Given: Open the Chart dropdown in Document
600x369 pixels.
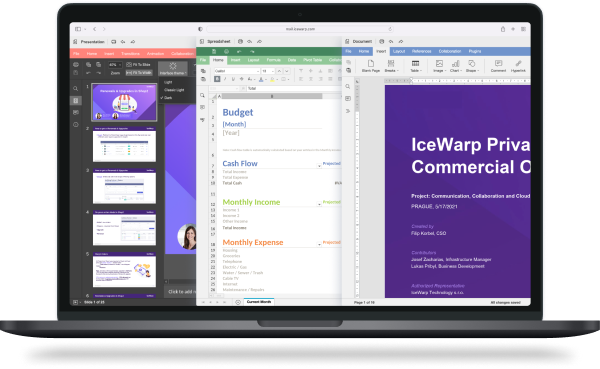Looking at the screenshot, I should click(x=455, y=66).
